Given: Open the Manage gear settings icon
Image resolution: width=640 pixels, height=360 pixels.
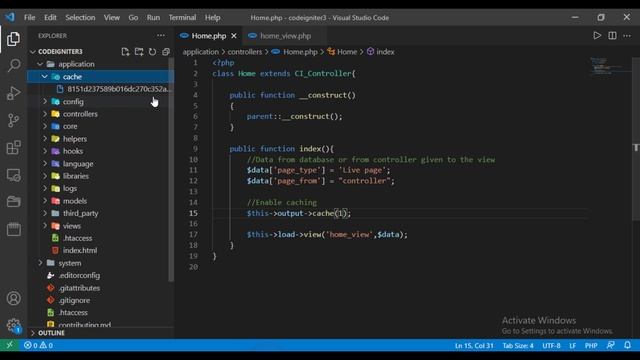Looking at the screenshot, I should point(13,325).
